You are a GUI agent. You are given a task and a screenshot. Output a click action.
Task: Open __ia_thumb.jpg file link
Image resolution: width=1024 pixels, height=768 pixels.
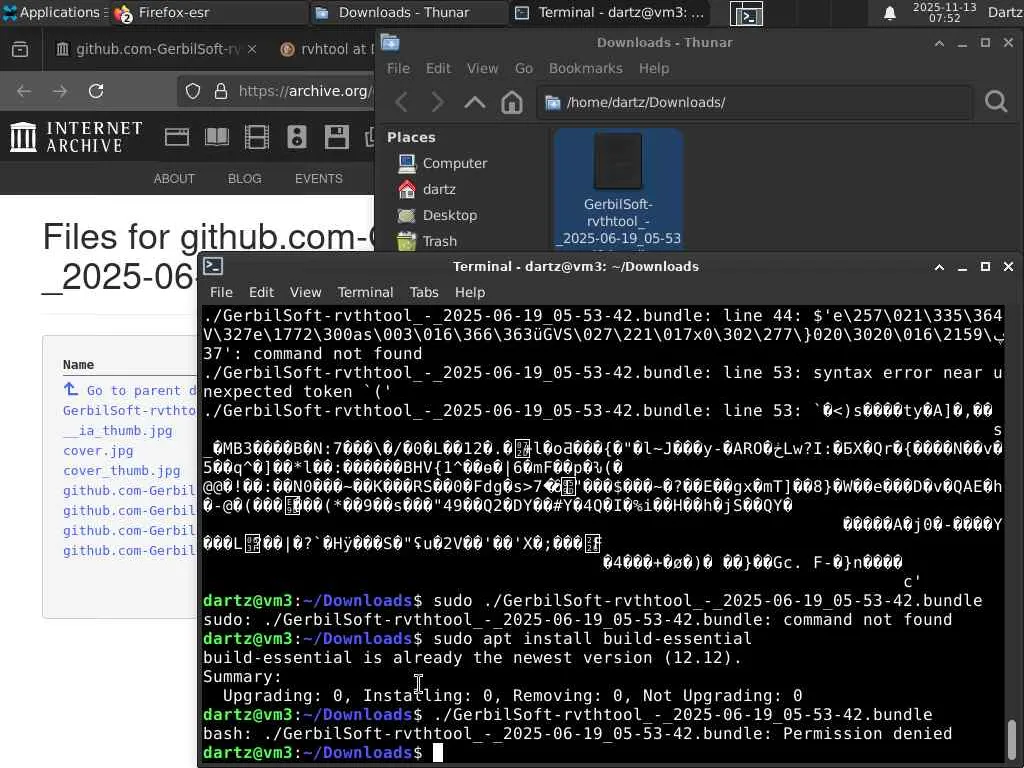click(x=118, y=430)
